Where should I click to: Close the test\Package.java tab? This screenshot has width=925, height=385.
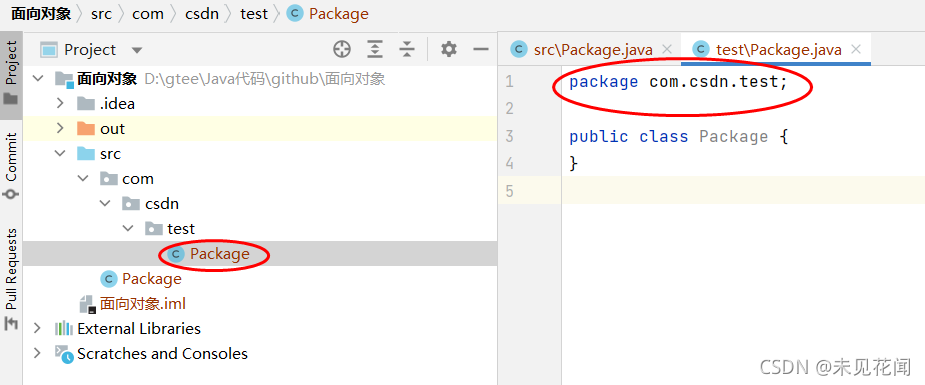pos(857,49)
